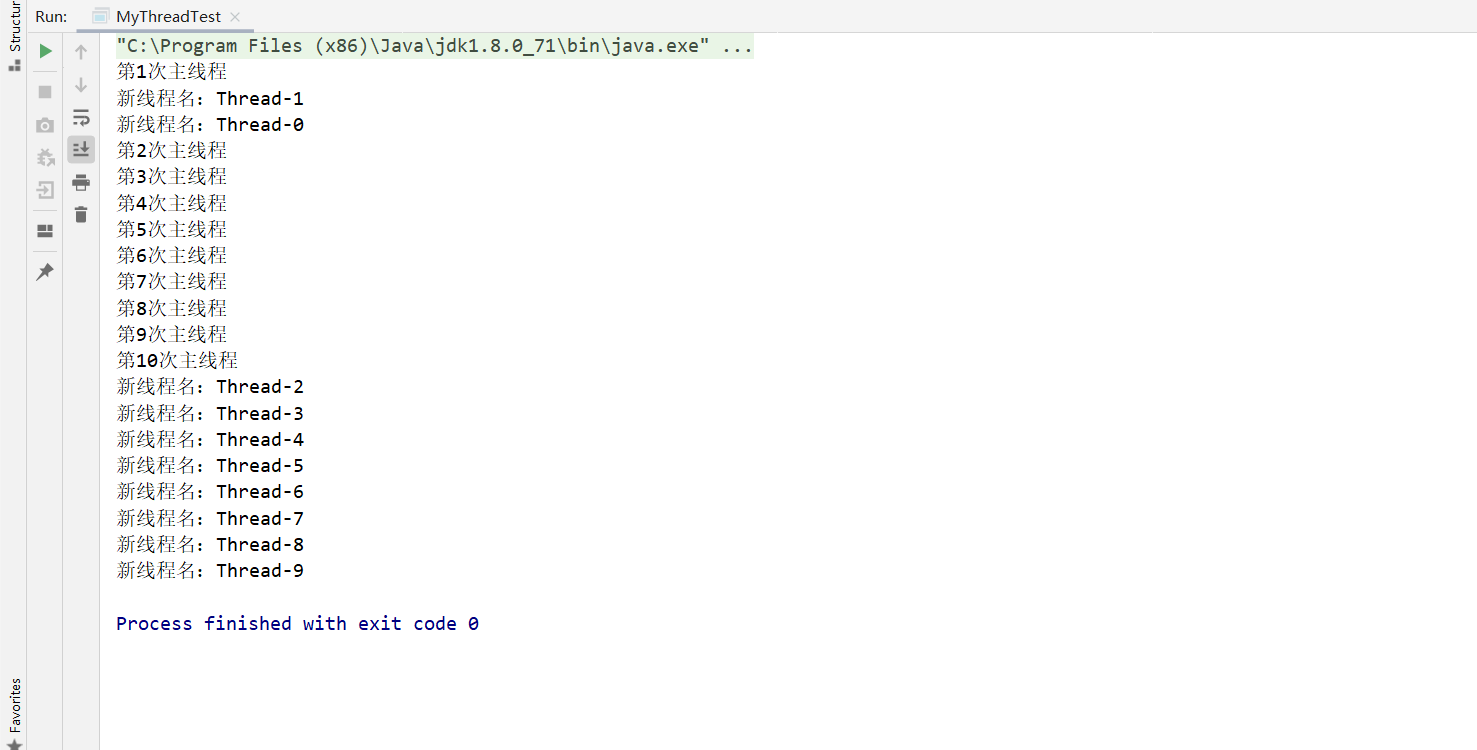The height and width of the screenshot is (750, 1477).
Task: Click the line "第3次主线程"
Action: click(x=172, y=177)
